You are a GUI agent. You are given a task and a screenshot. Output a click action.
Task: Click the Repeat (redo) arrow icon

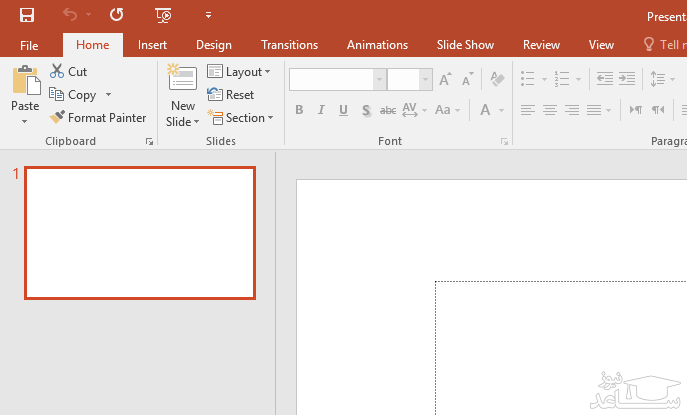pos(117,15)
